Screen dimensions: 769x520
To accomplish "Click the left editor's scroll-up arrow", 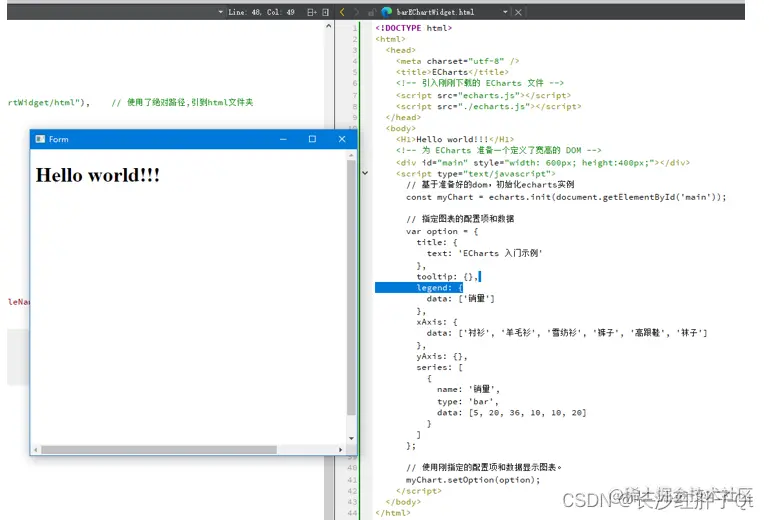I will [329, 26].
